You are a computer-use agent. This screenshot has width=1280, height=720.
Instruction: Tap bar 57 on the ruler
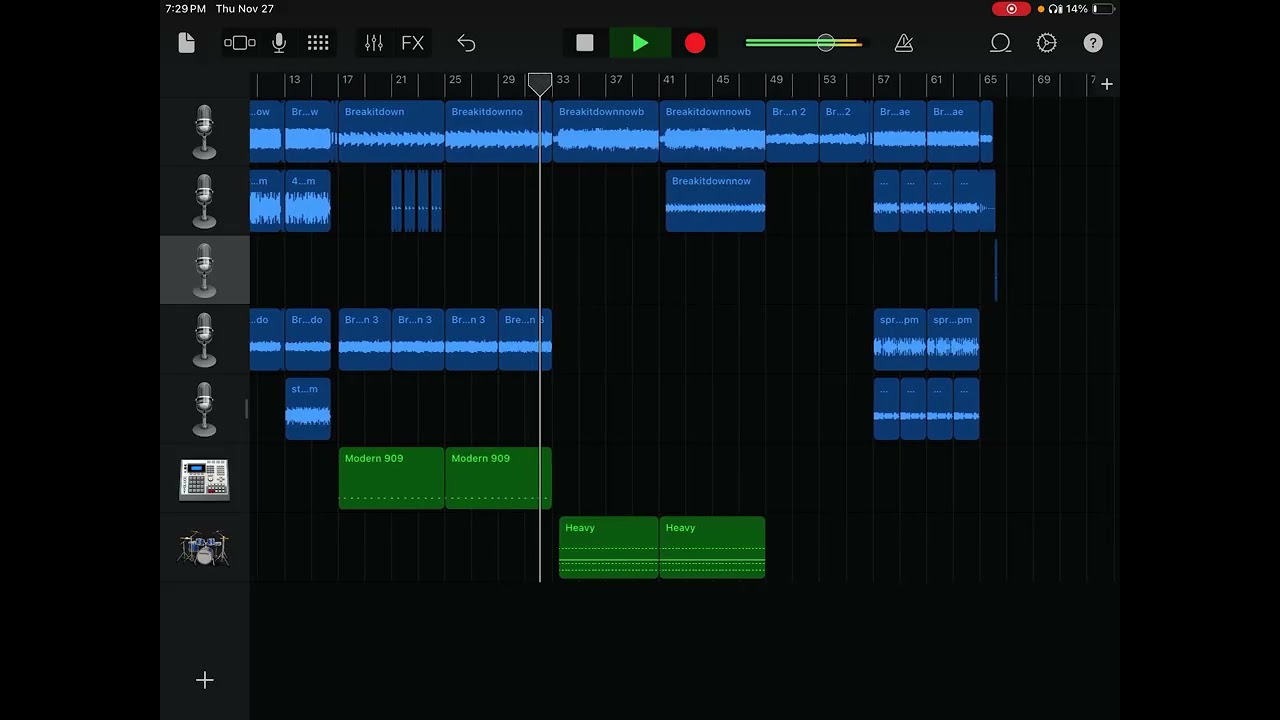coord(883,80)
